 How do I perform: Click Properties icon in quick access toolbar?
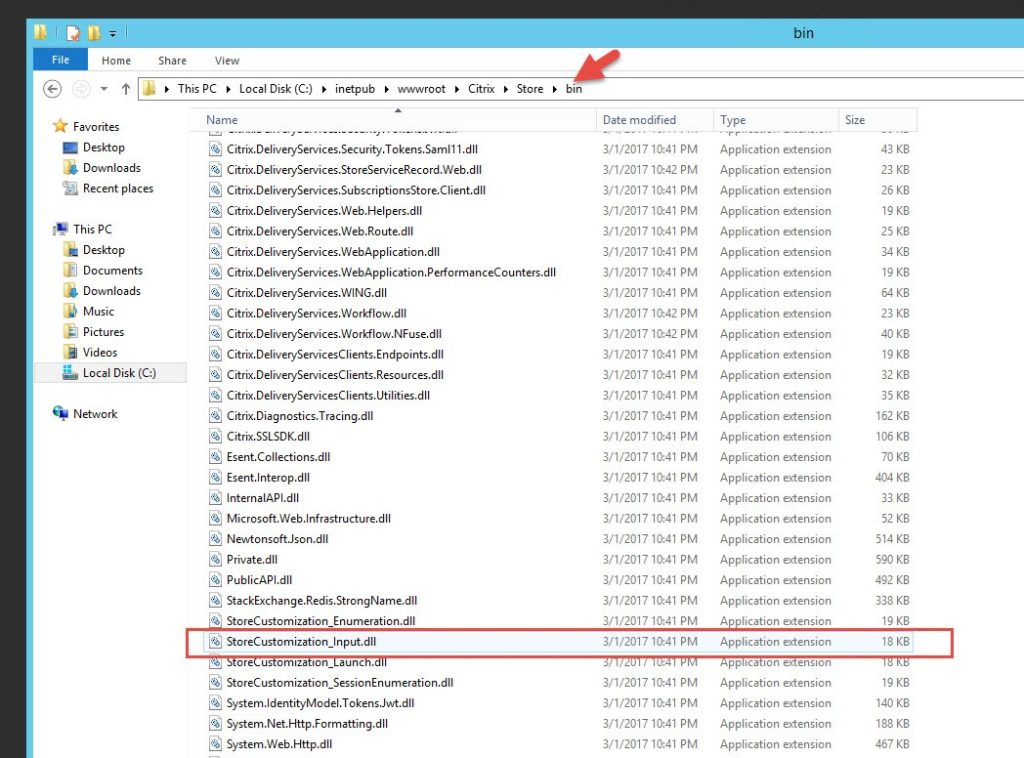(x=73, y=33)
